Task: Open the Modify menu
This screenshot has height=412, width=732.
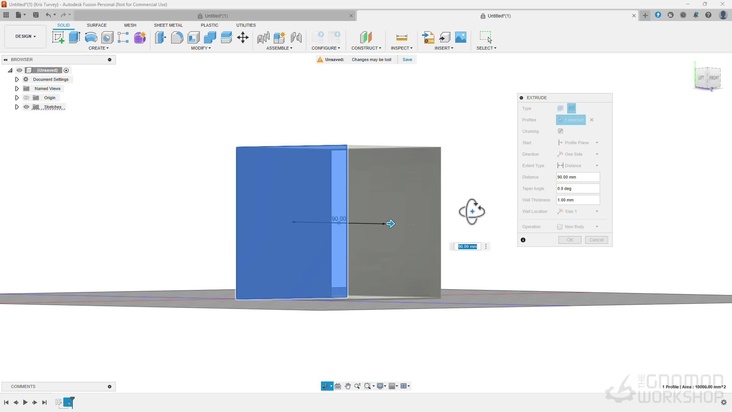Action: (x=201, y=48)
